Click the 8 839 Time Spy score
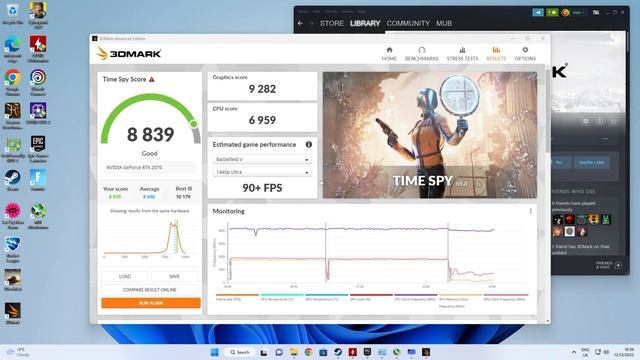The width and height of the screenshot is (640, 360). 151,135
